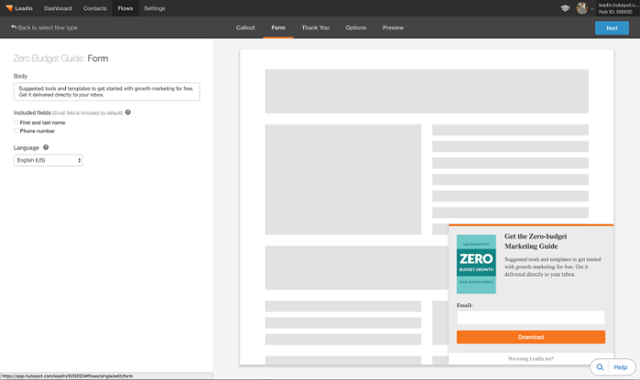The width and height of the screenshot is (640, 380).
Task: Expand the account menu arrow beside avatar
Action: point(592,9)
